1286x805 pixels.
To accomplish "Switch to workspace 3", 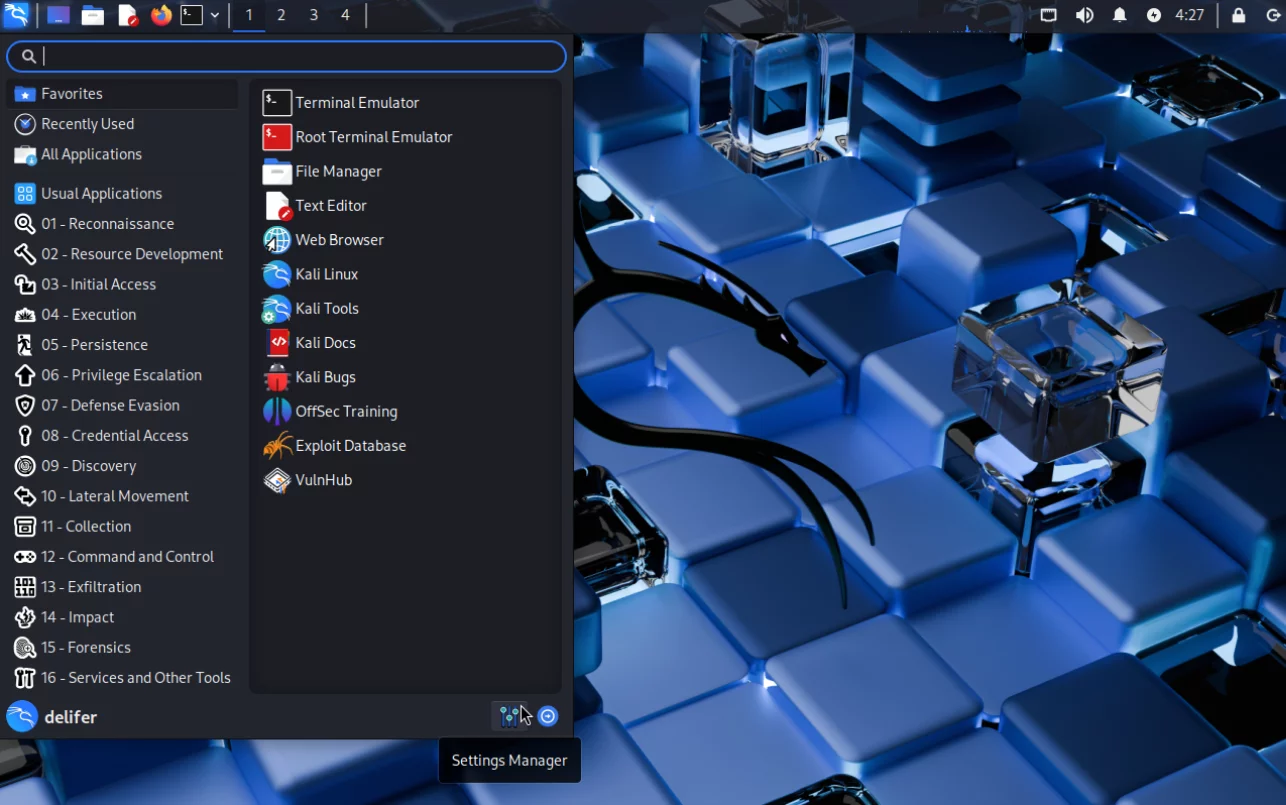I will click(x=313, y=15).
